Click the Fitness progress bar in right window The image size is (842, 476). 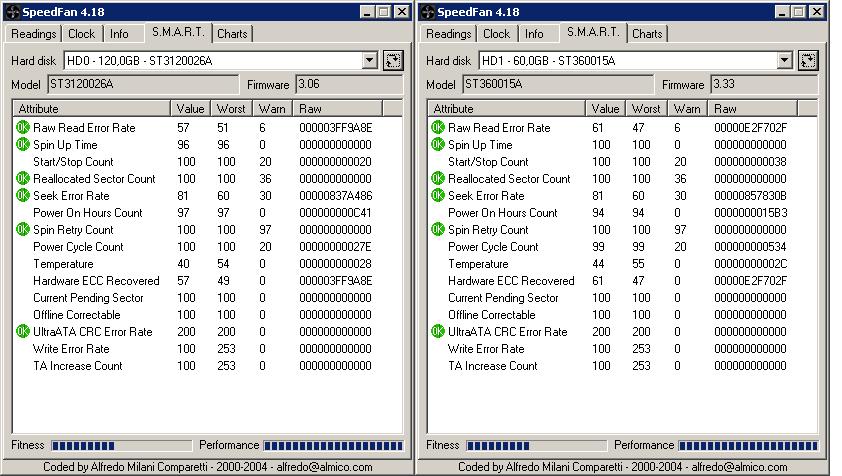[536, 445]
